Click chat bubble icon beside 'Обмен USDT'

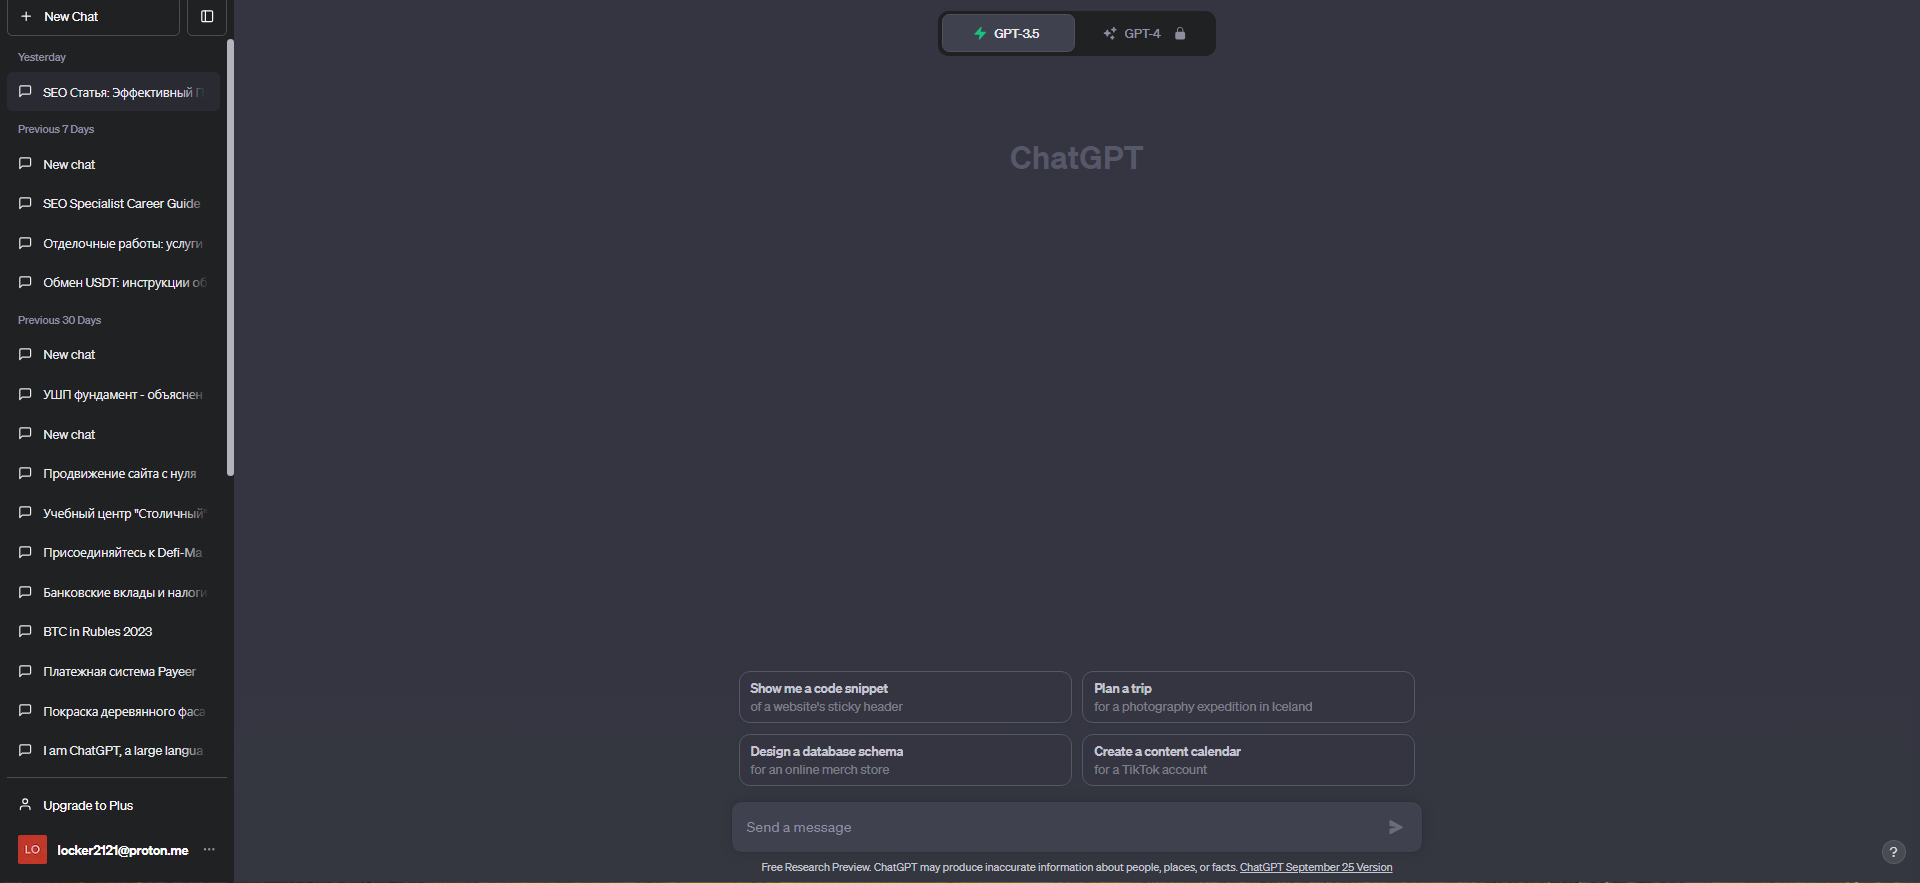[25, 282]
